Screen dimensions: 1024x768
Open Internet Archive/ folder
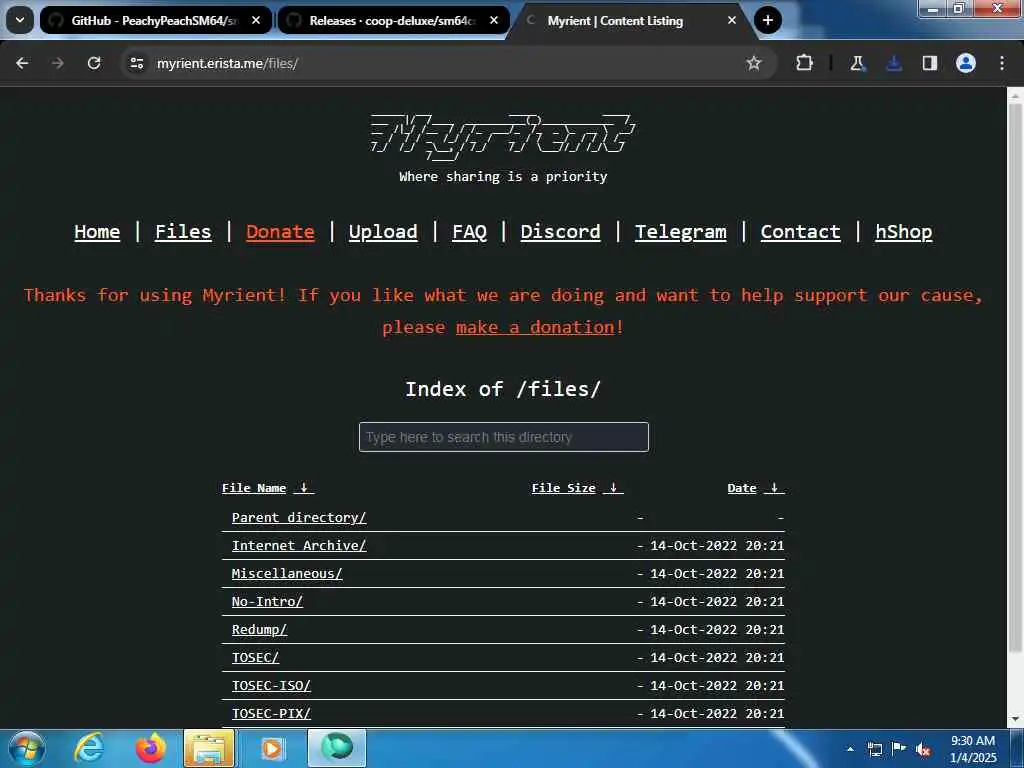(x=299, y=546)
